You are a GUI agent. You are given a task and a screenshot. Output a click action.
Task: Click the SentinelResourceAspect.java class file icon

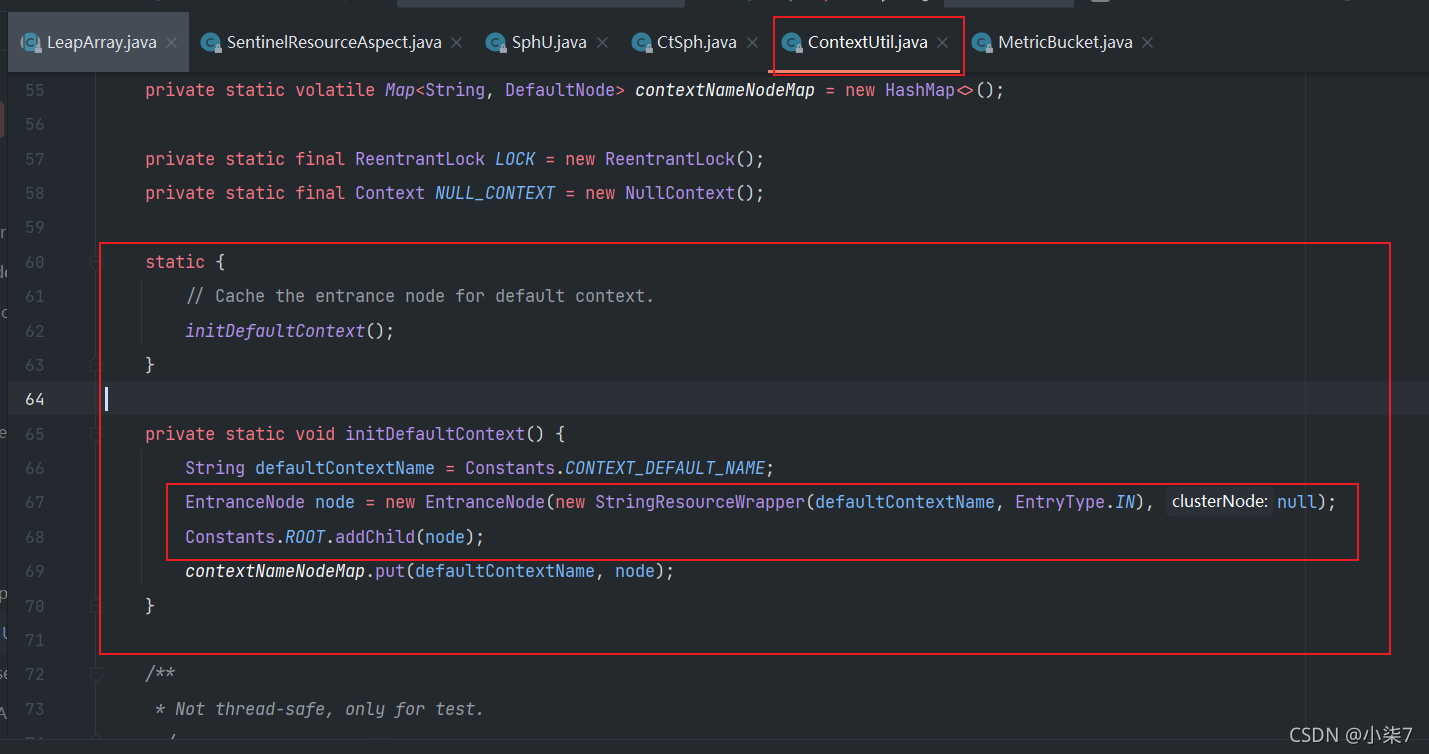point(210,42)
